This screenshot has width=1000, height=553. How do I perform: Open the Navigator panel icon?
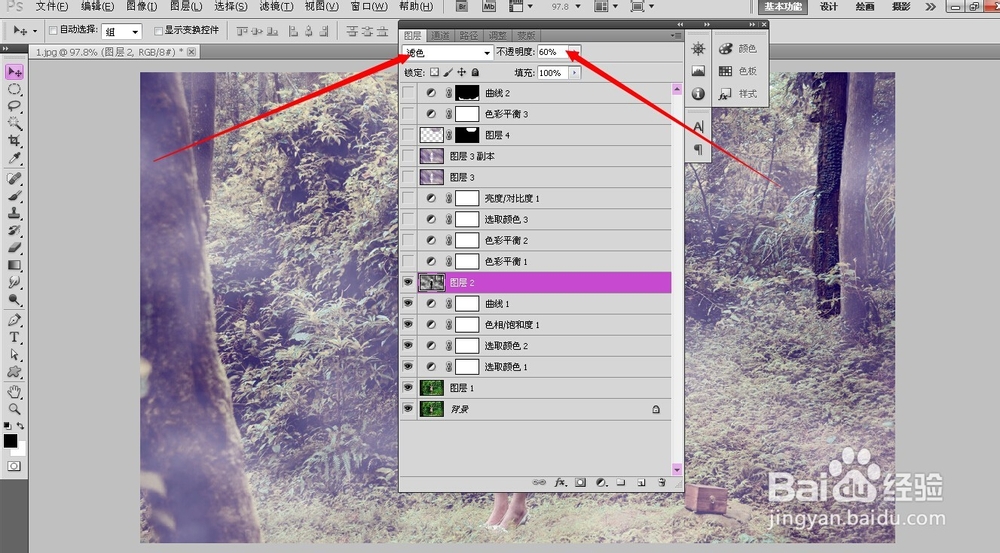coord(698,49)
